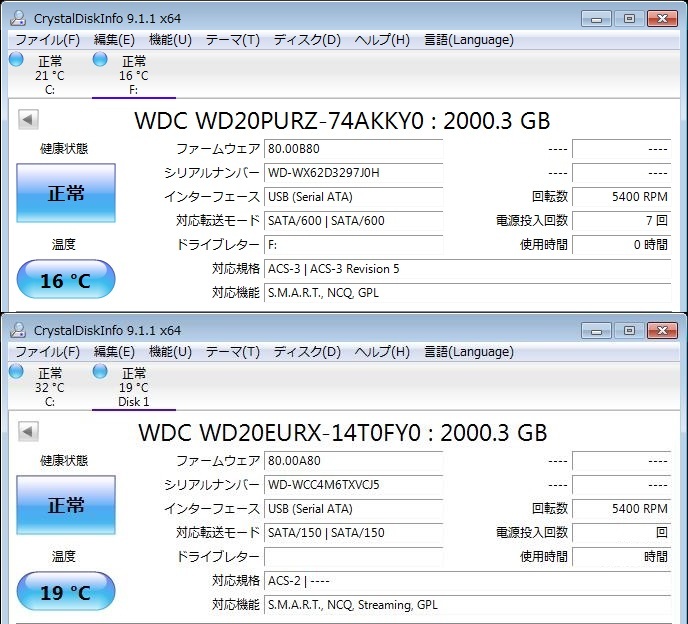This screenshot has height=624, width=688.
Task: Click the serial number field WD-WX62D3297J0H
Action: [353, 173]
